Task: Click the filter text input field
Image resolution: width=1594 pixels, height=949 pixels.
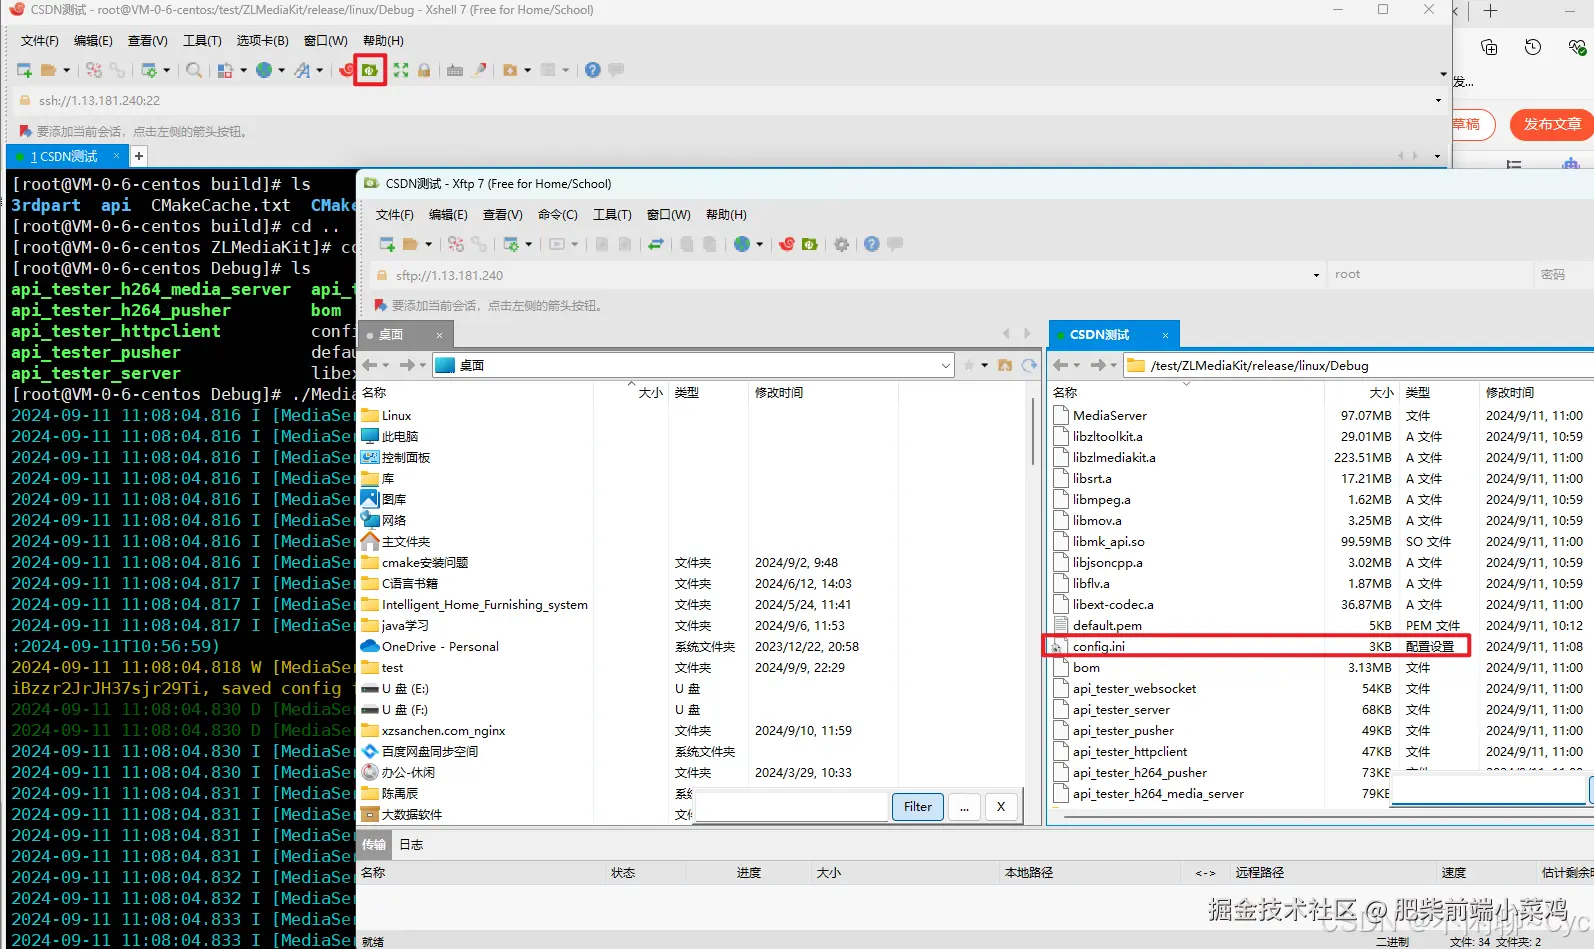Action: [792, 807]
